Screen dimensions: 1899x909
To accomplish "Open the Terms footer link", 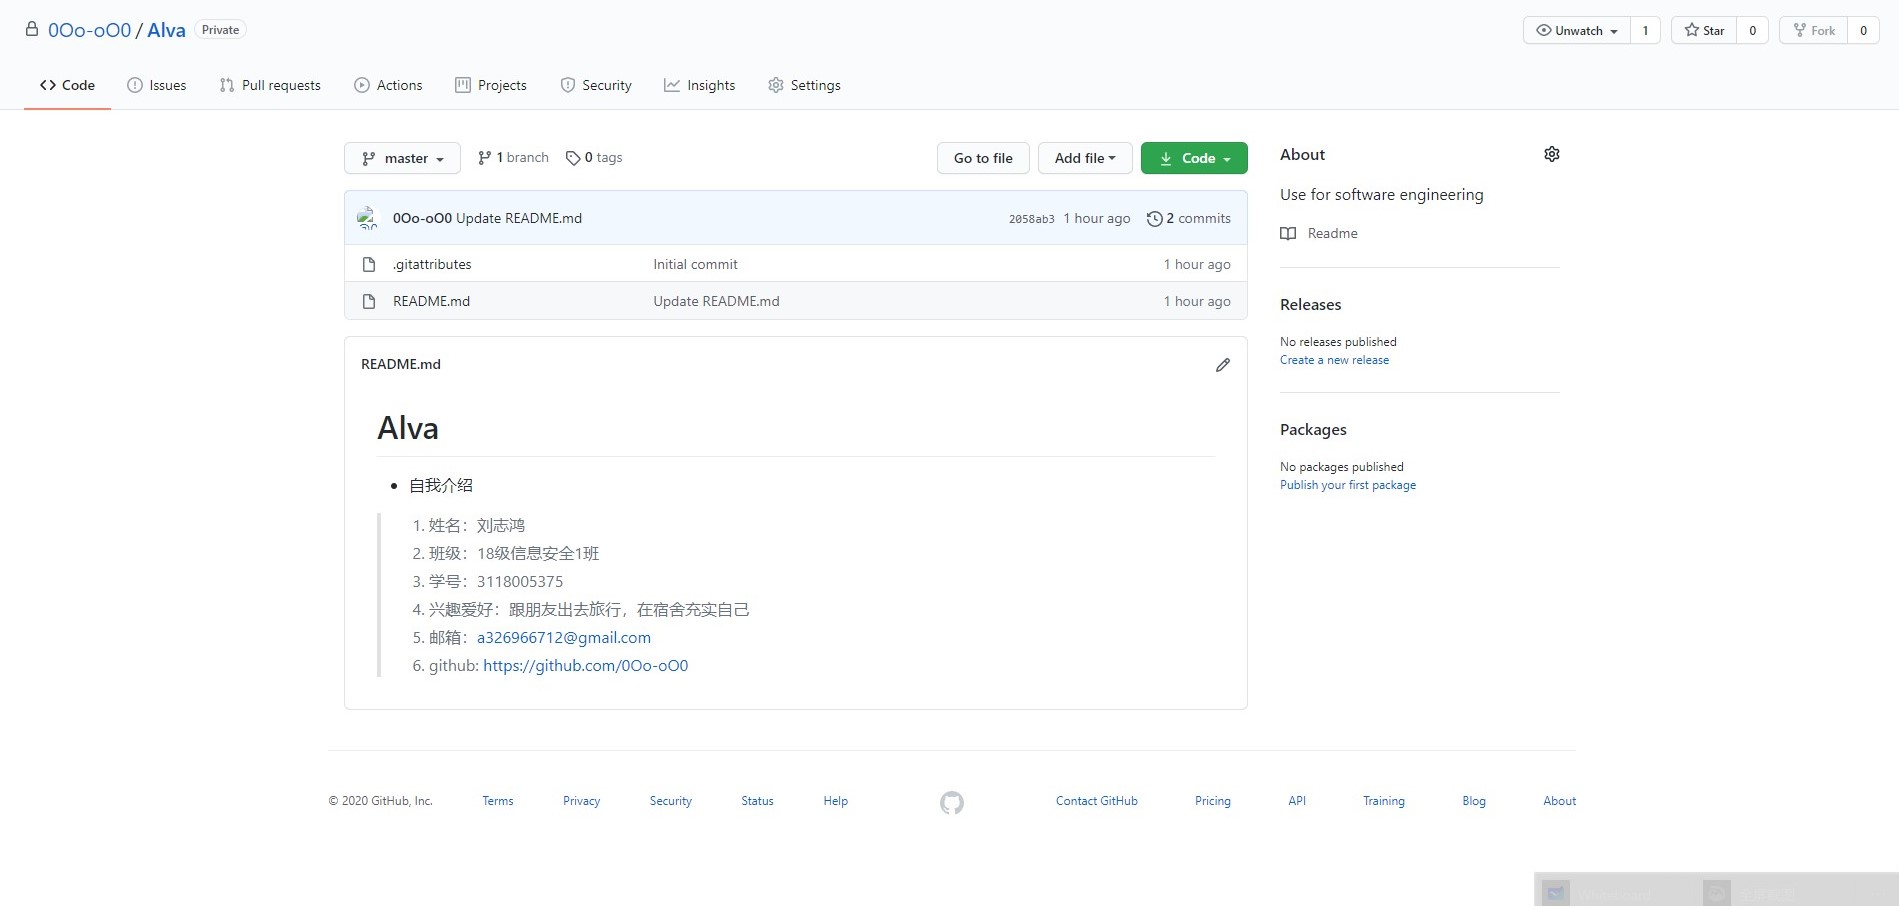I will (498, 801).
